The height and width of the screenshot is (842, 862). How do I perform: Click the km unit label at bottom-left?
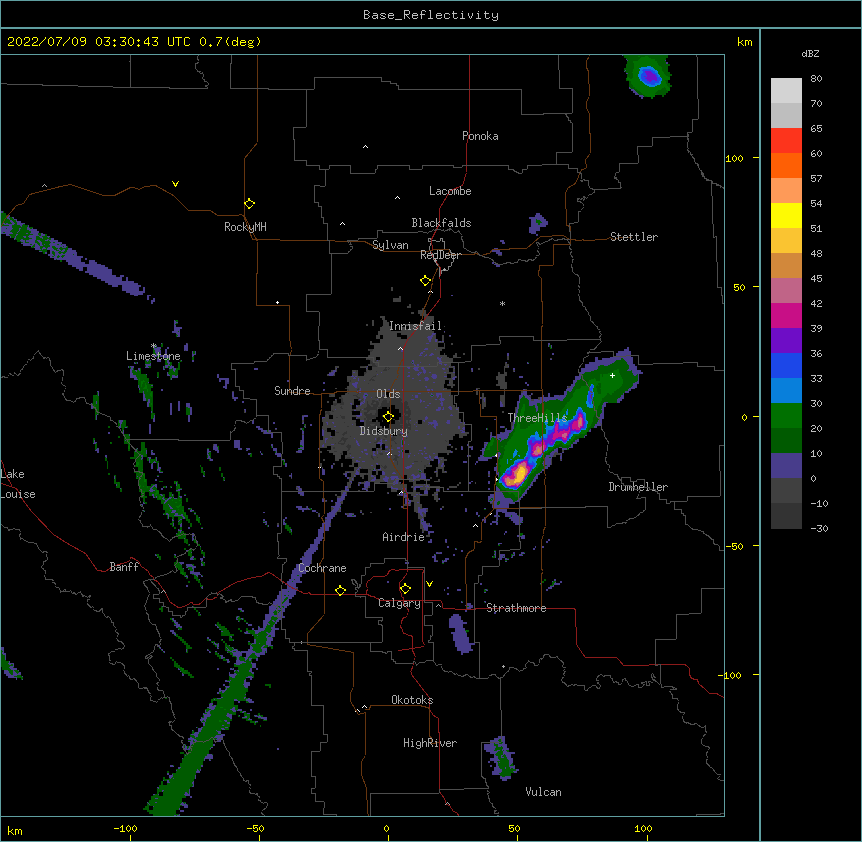click(14, 831)
